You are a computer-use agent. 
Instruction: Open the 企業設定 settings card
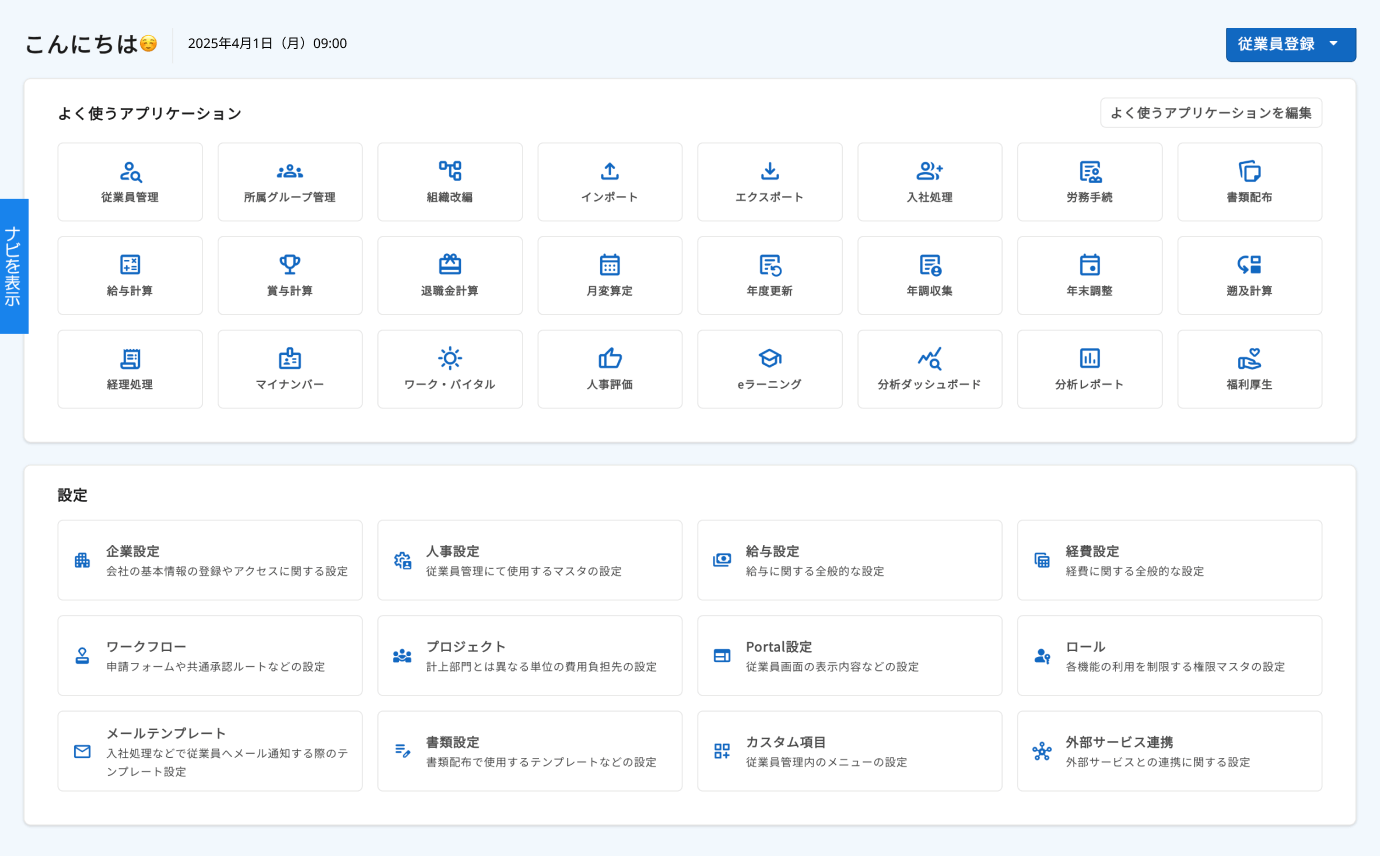(210, 560)
